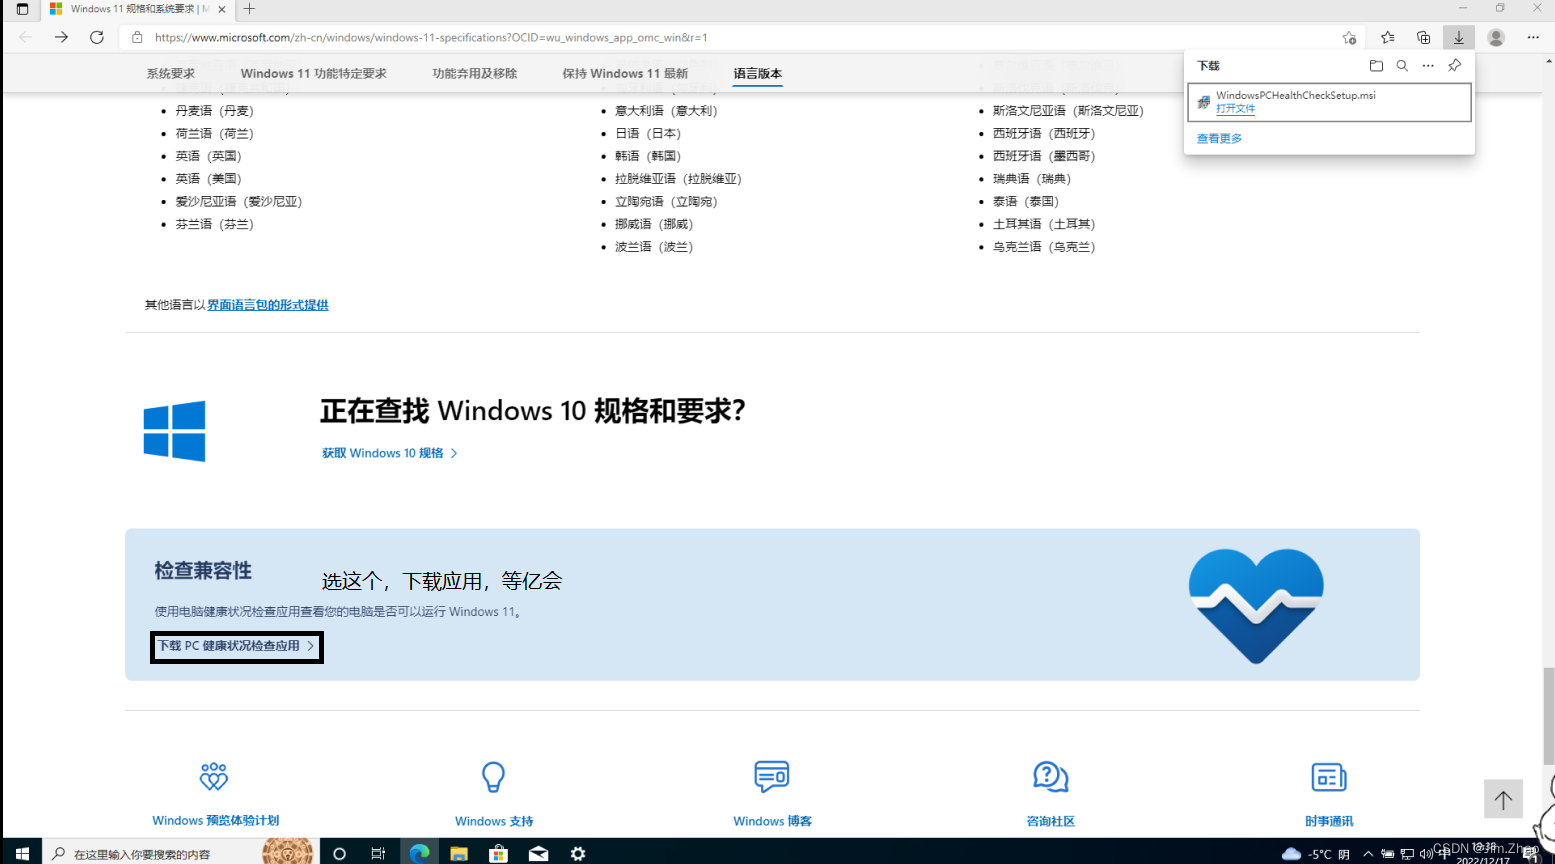The height and width of the screenshot is (864, 1555).
Task: Click 日语（日本）list item
Action: click(x=647, y=133)
